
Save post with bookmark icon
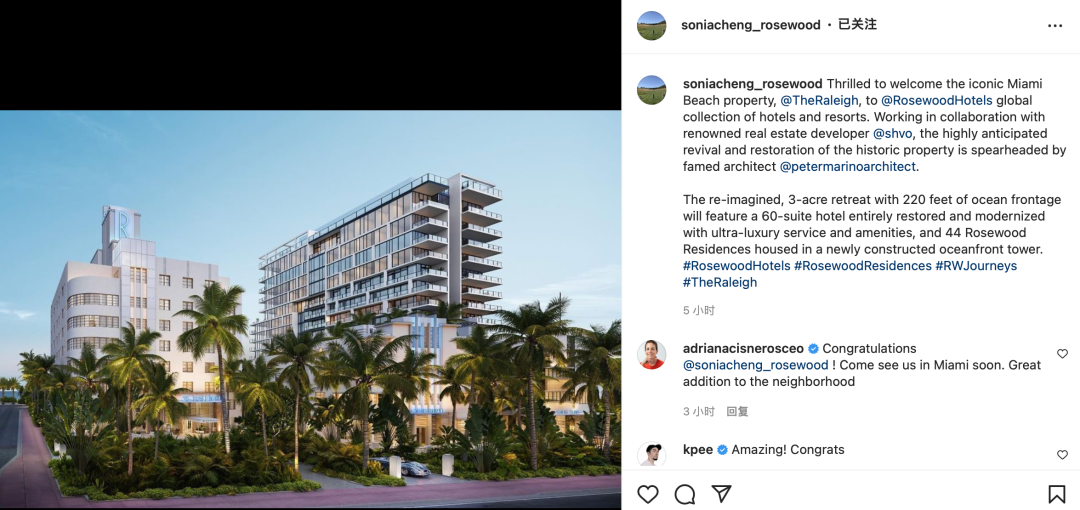pyautogui.click(x=1057, y=494)
